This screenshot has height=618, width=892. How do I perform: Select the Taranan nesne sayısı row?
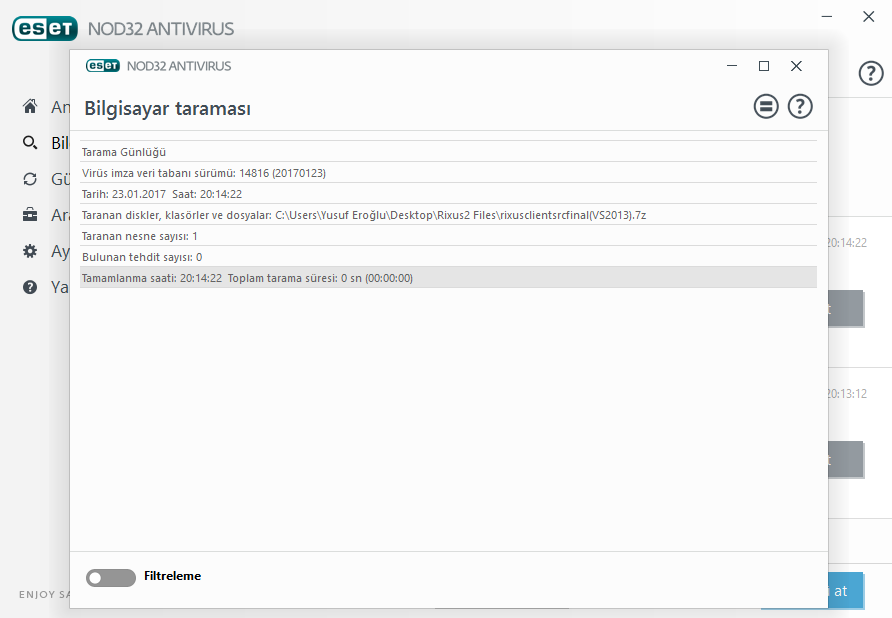448,236
